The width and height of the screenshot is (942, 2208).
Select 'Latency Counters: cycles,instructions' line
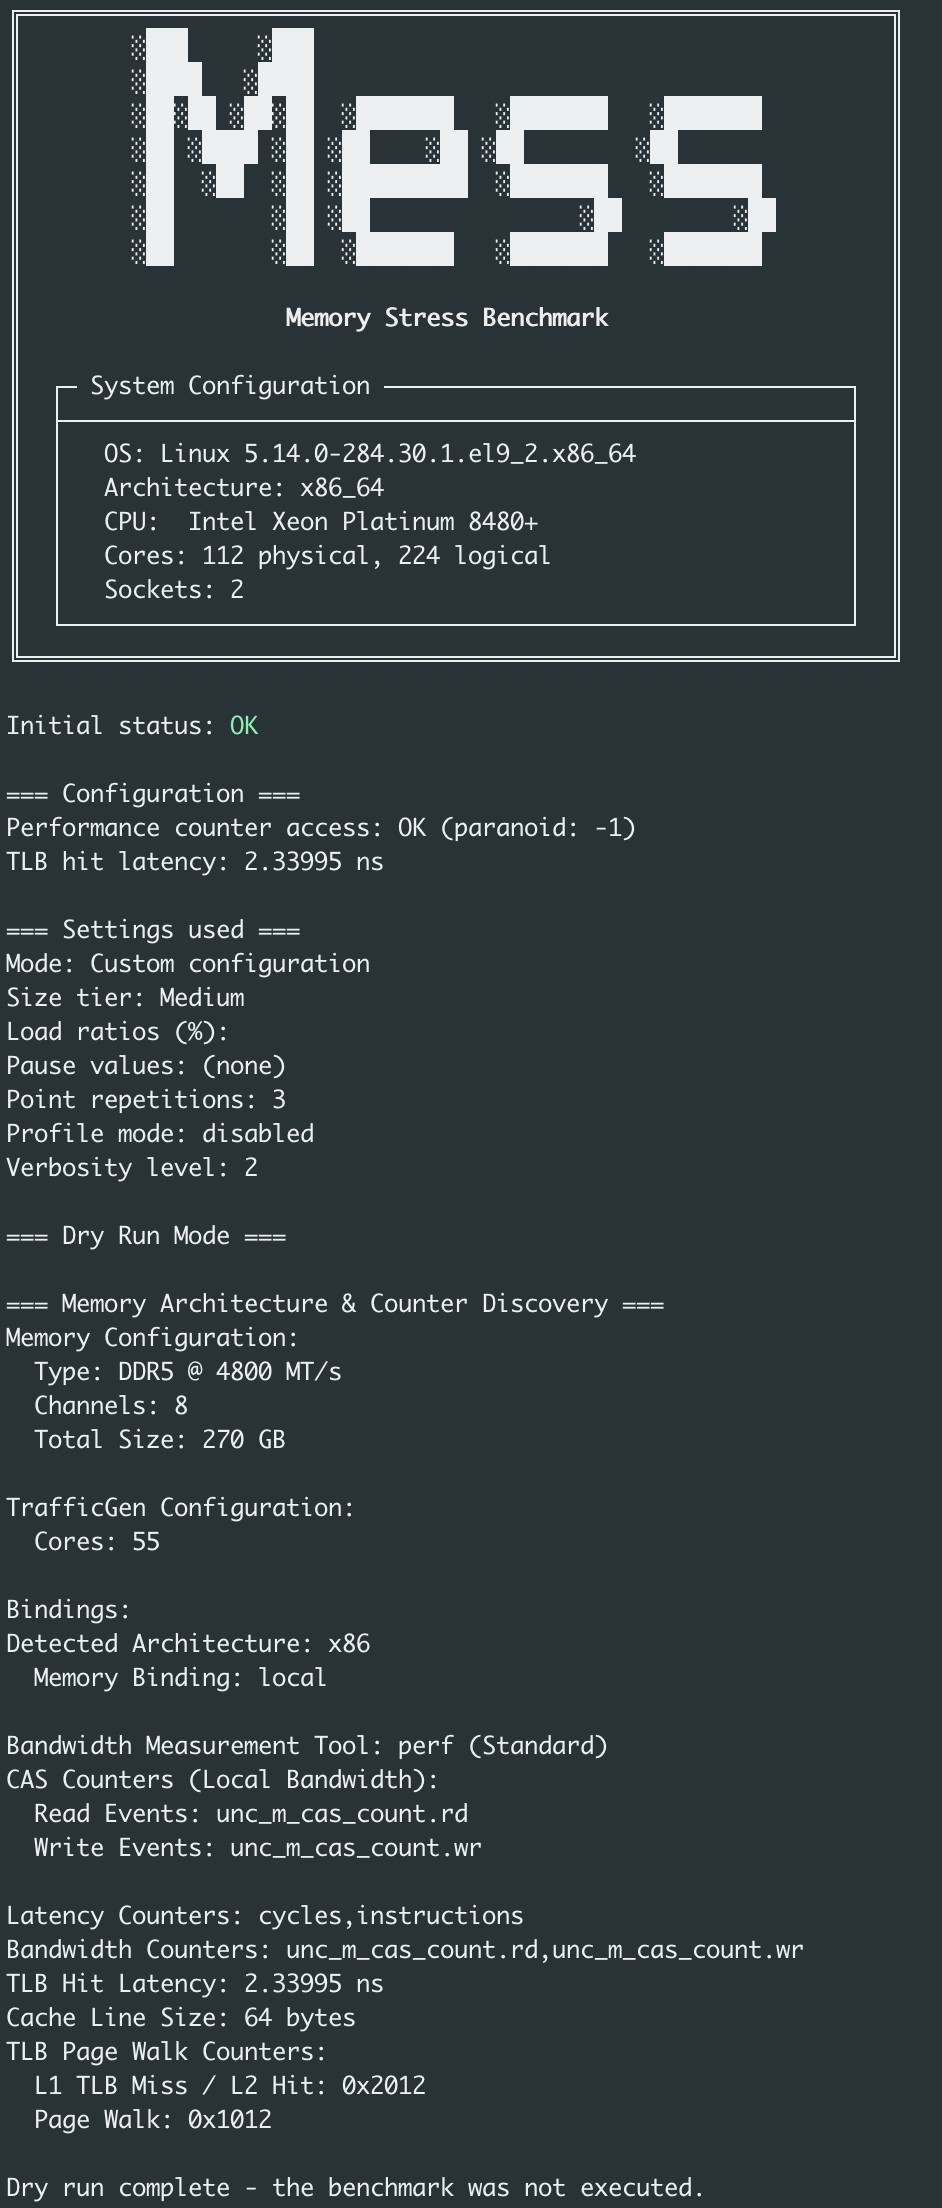(x=265, y=1916)
